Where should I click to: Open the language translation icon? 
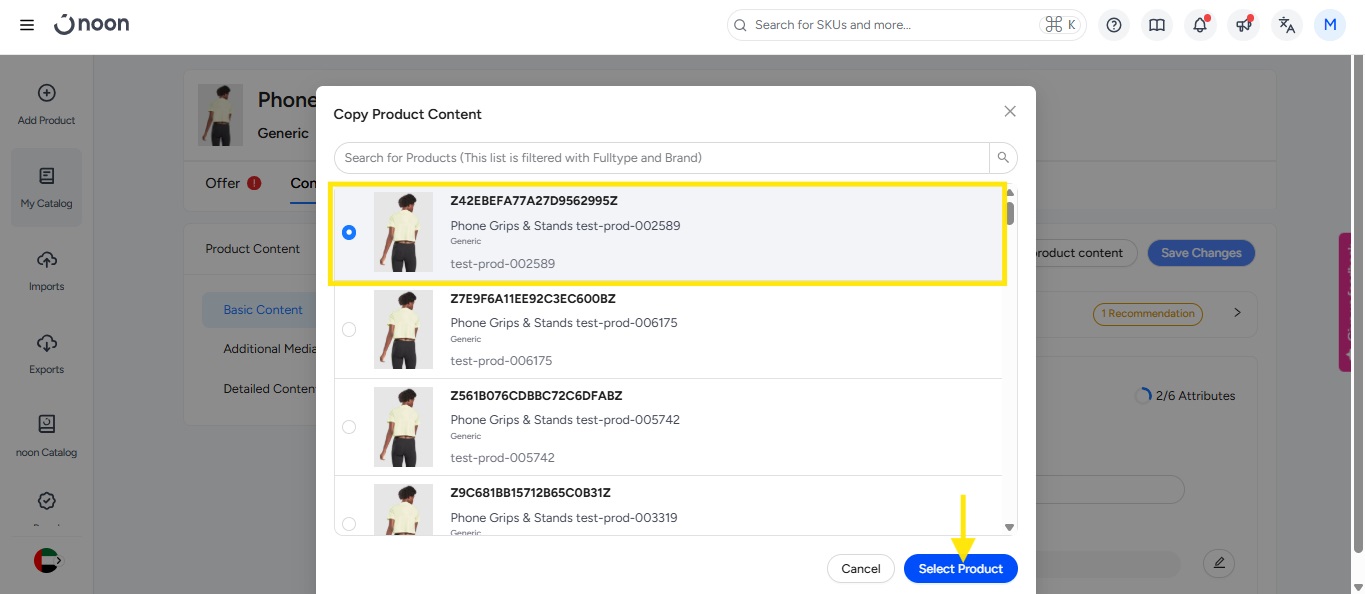(x=1287, y=25)
